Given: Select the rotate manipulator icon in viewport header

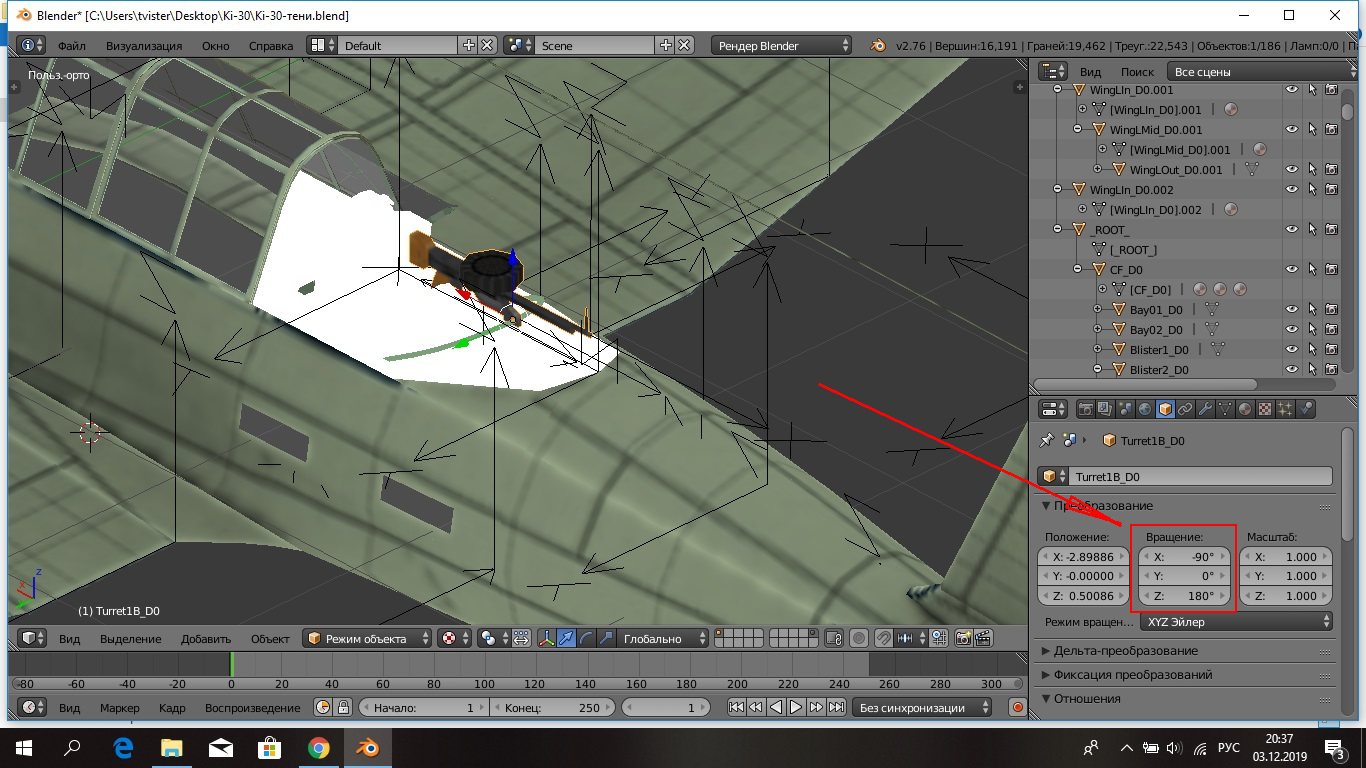Looking at the screenshot, I should [x=587, y=639].
